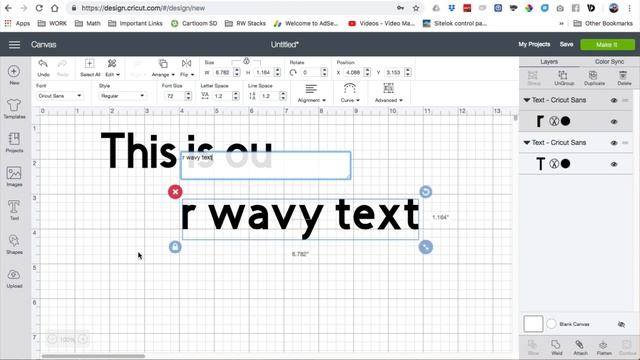This screenshot has height=360, width=640.
Task: Switch to the Layers tab
Action: (x=549, y=62)
